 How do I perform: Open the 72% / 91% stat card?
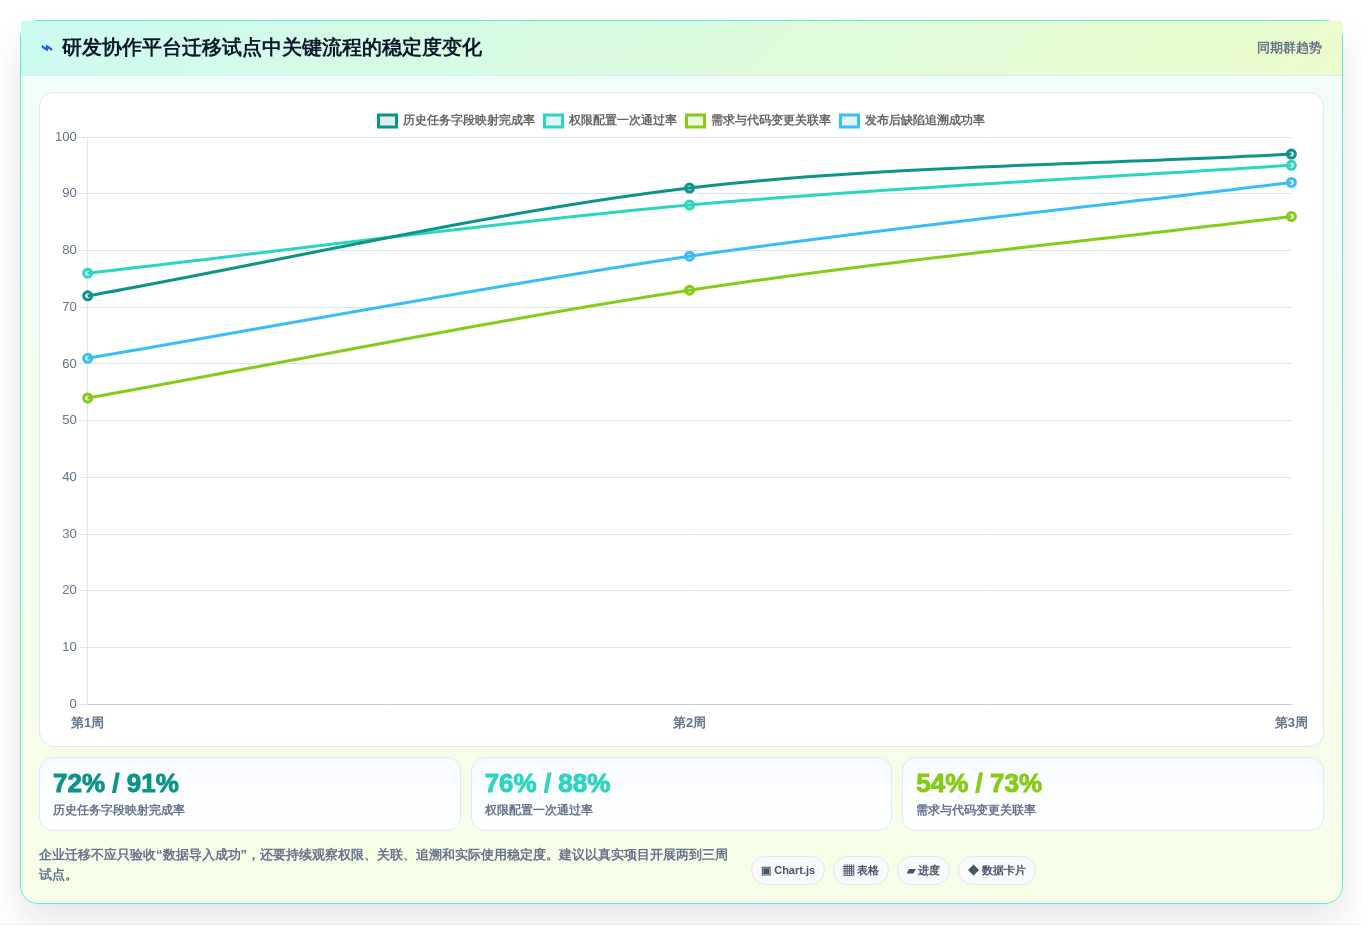pos(250,794)
